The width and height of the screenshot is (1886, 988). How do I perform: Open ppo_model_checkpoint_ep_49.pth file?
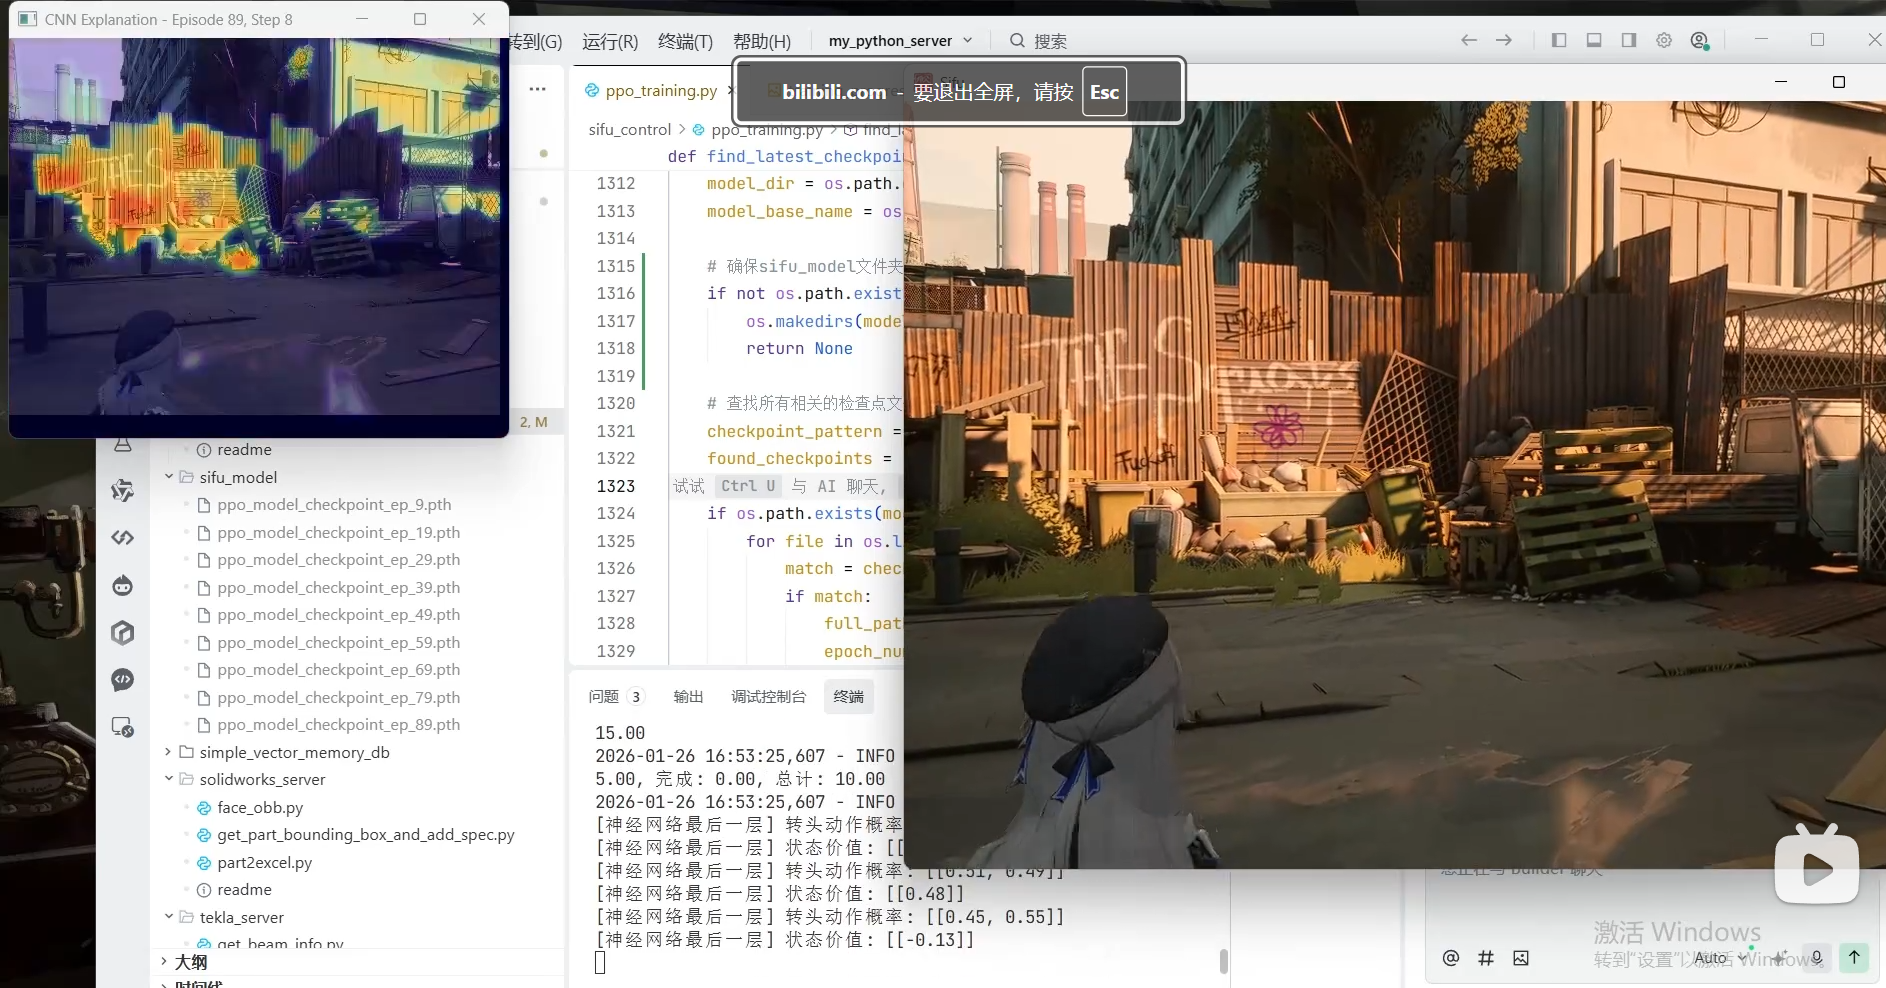point(338,615)
